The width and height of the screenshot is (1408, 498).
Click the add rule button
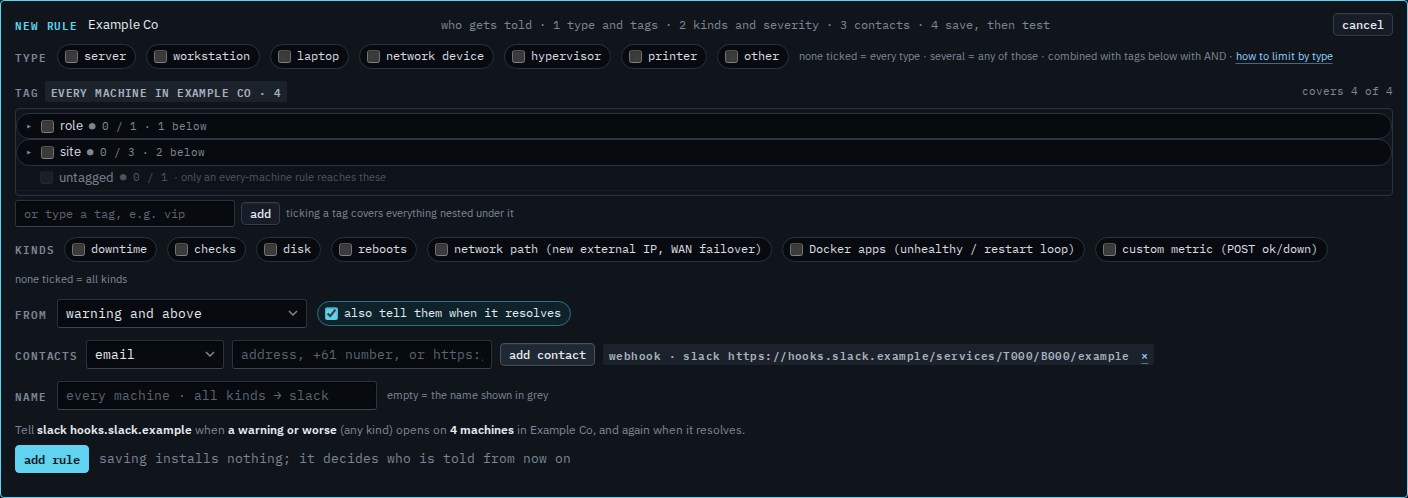(x=52, y=459)
